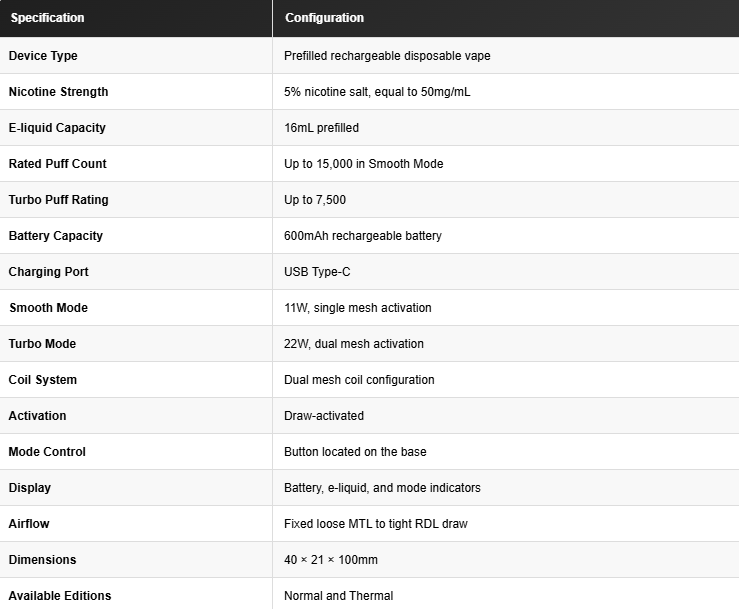The width and height of the screenshot is (739, 609).
Task: Select the Charging Port label
Action: click(49, 272)
